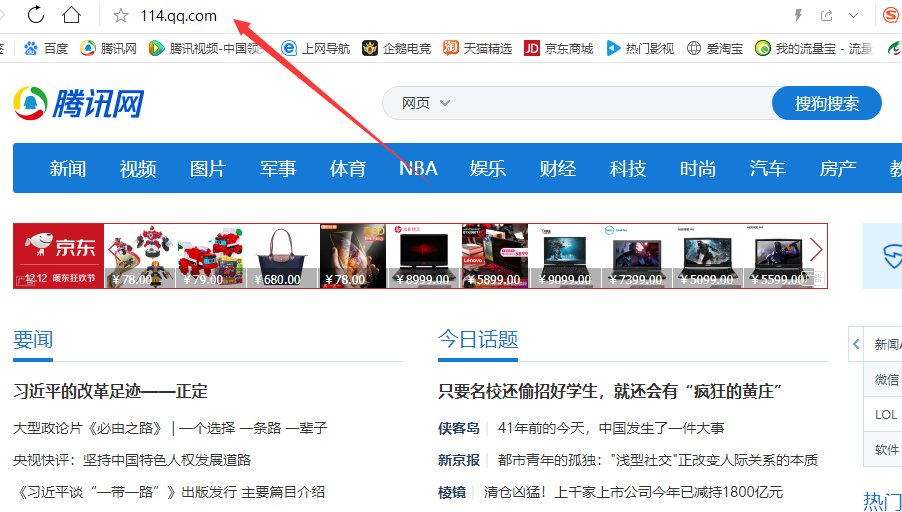Open the 上网导航 bookmark
The width and height of the screenshot is (902, 512).
[315, 48]
